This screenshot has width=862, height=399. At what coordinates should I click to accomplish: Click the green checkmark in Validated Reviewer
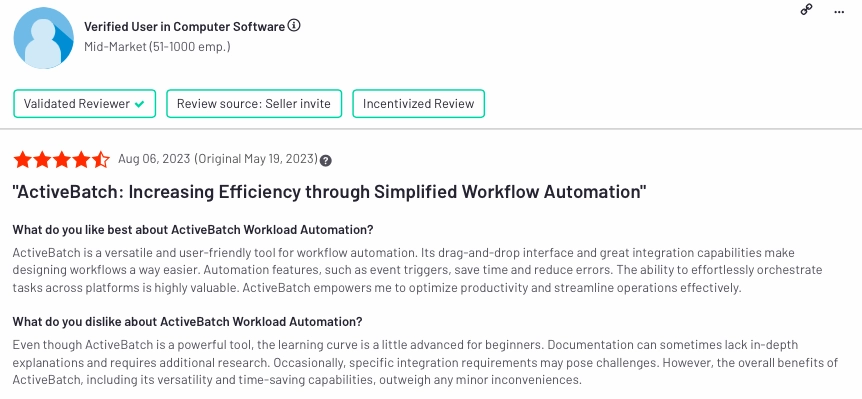pos(140,104)
